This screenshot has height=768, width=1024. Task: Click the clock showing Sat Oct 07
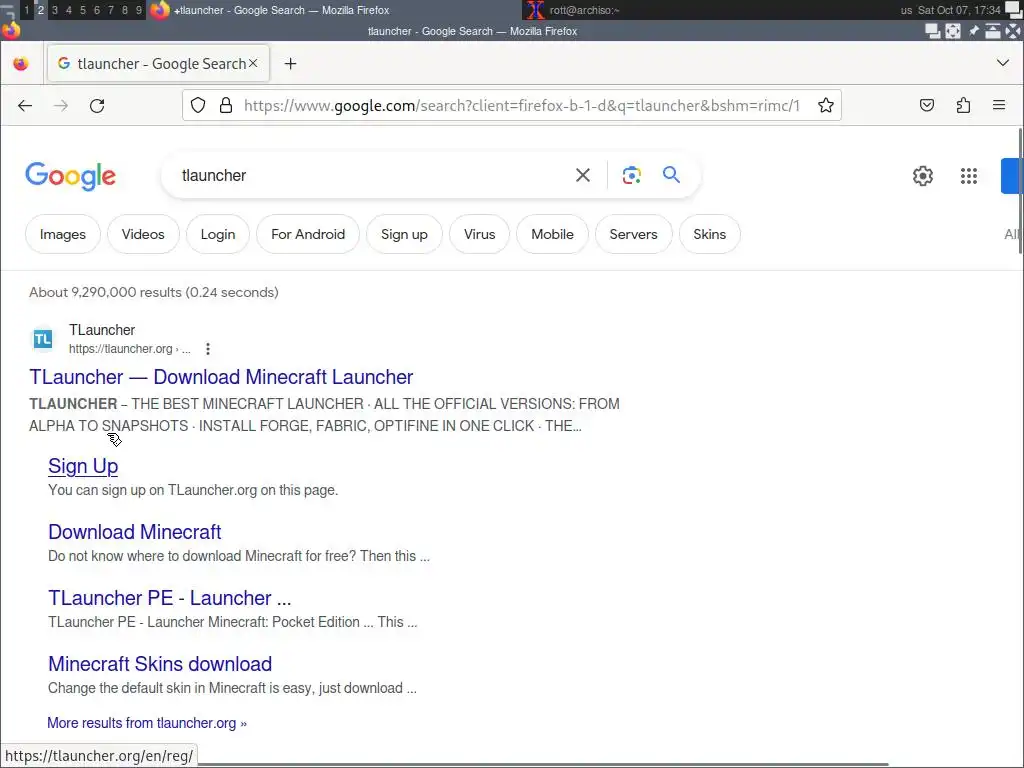pos(959,10)
